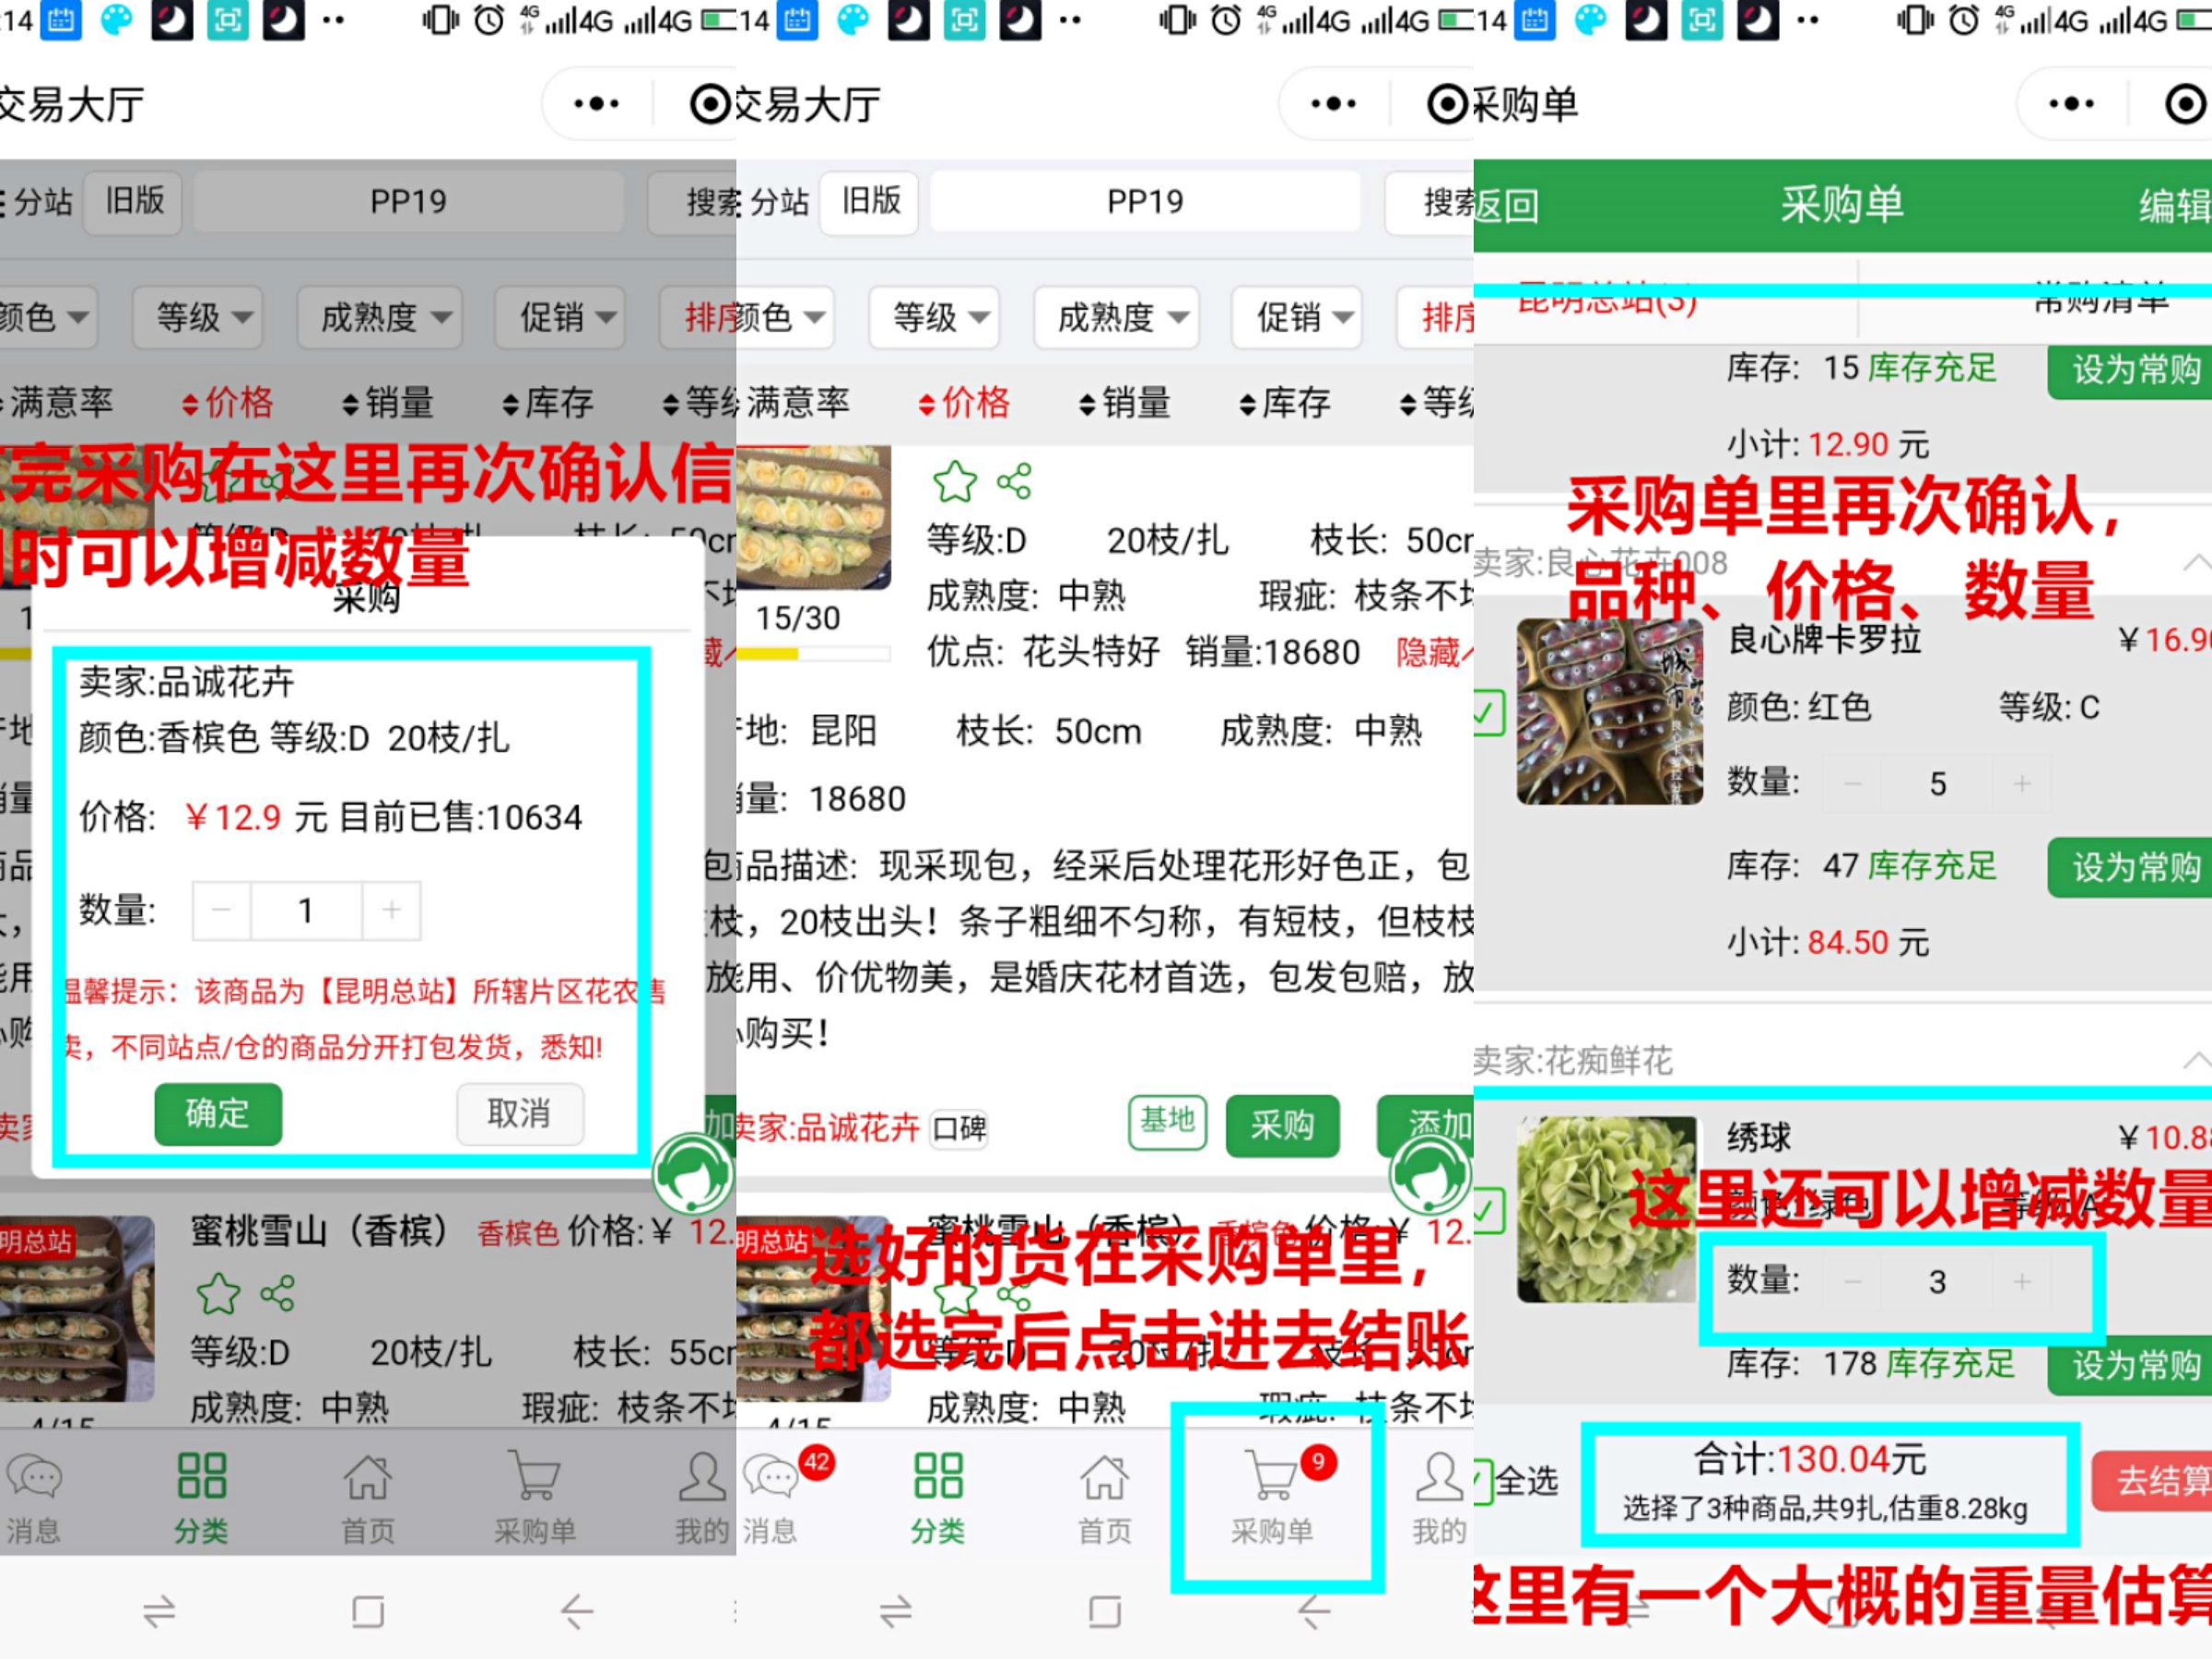Dismiss dialog with 取消 button

point(520,1113)
